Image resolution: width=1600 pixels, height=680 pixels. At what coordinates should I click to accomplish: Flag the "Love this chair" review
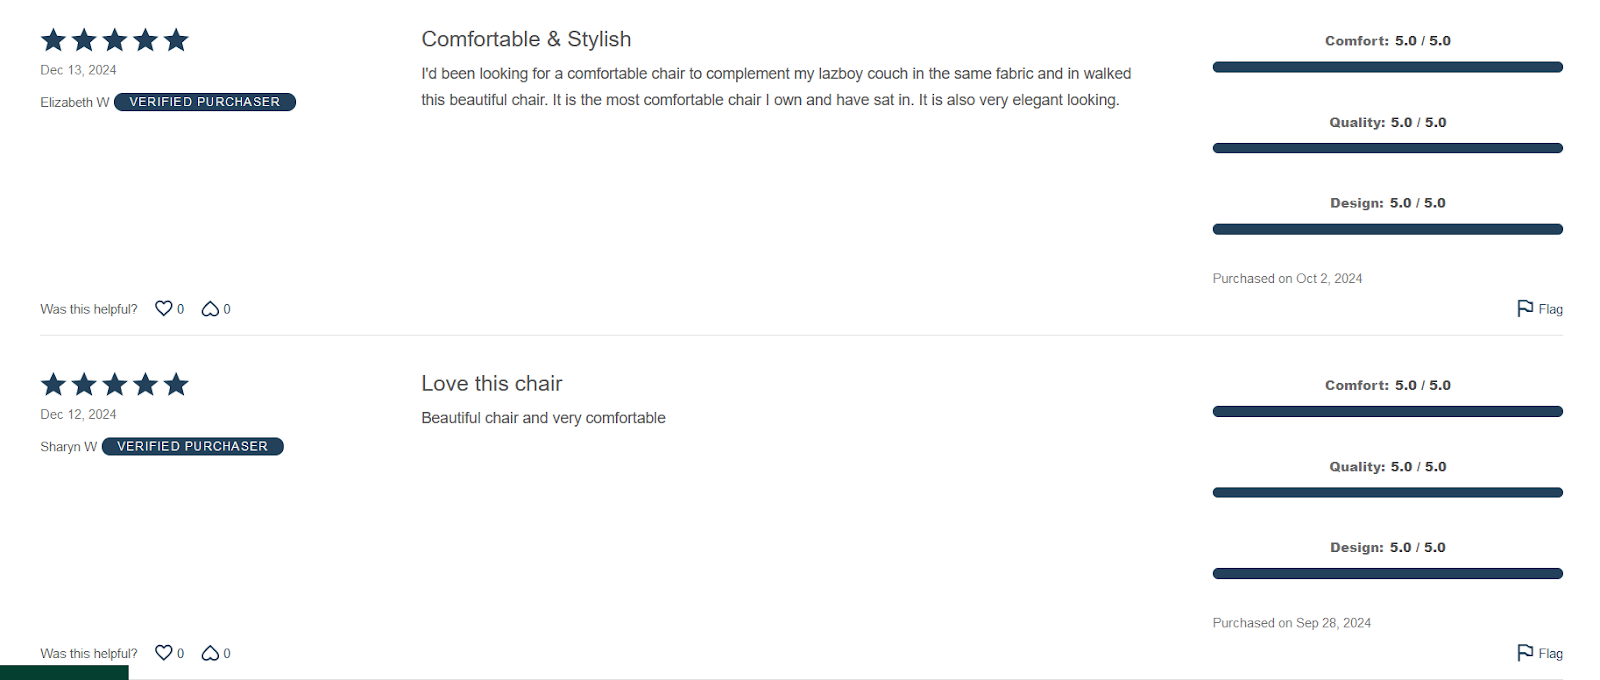[x=1539, y=653]
